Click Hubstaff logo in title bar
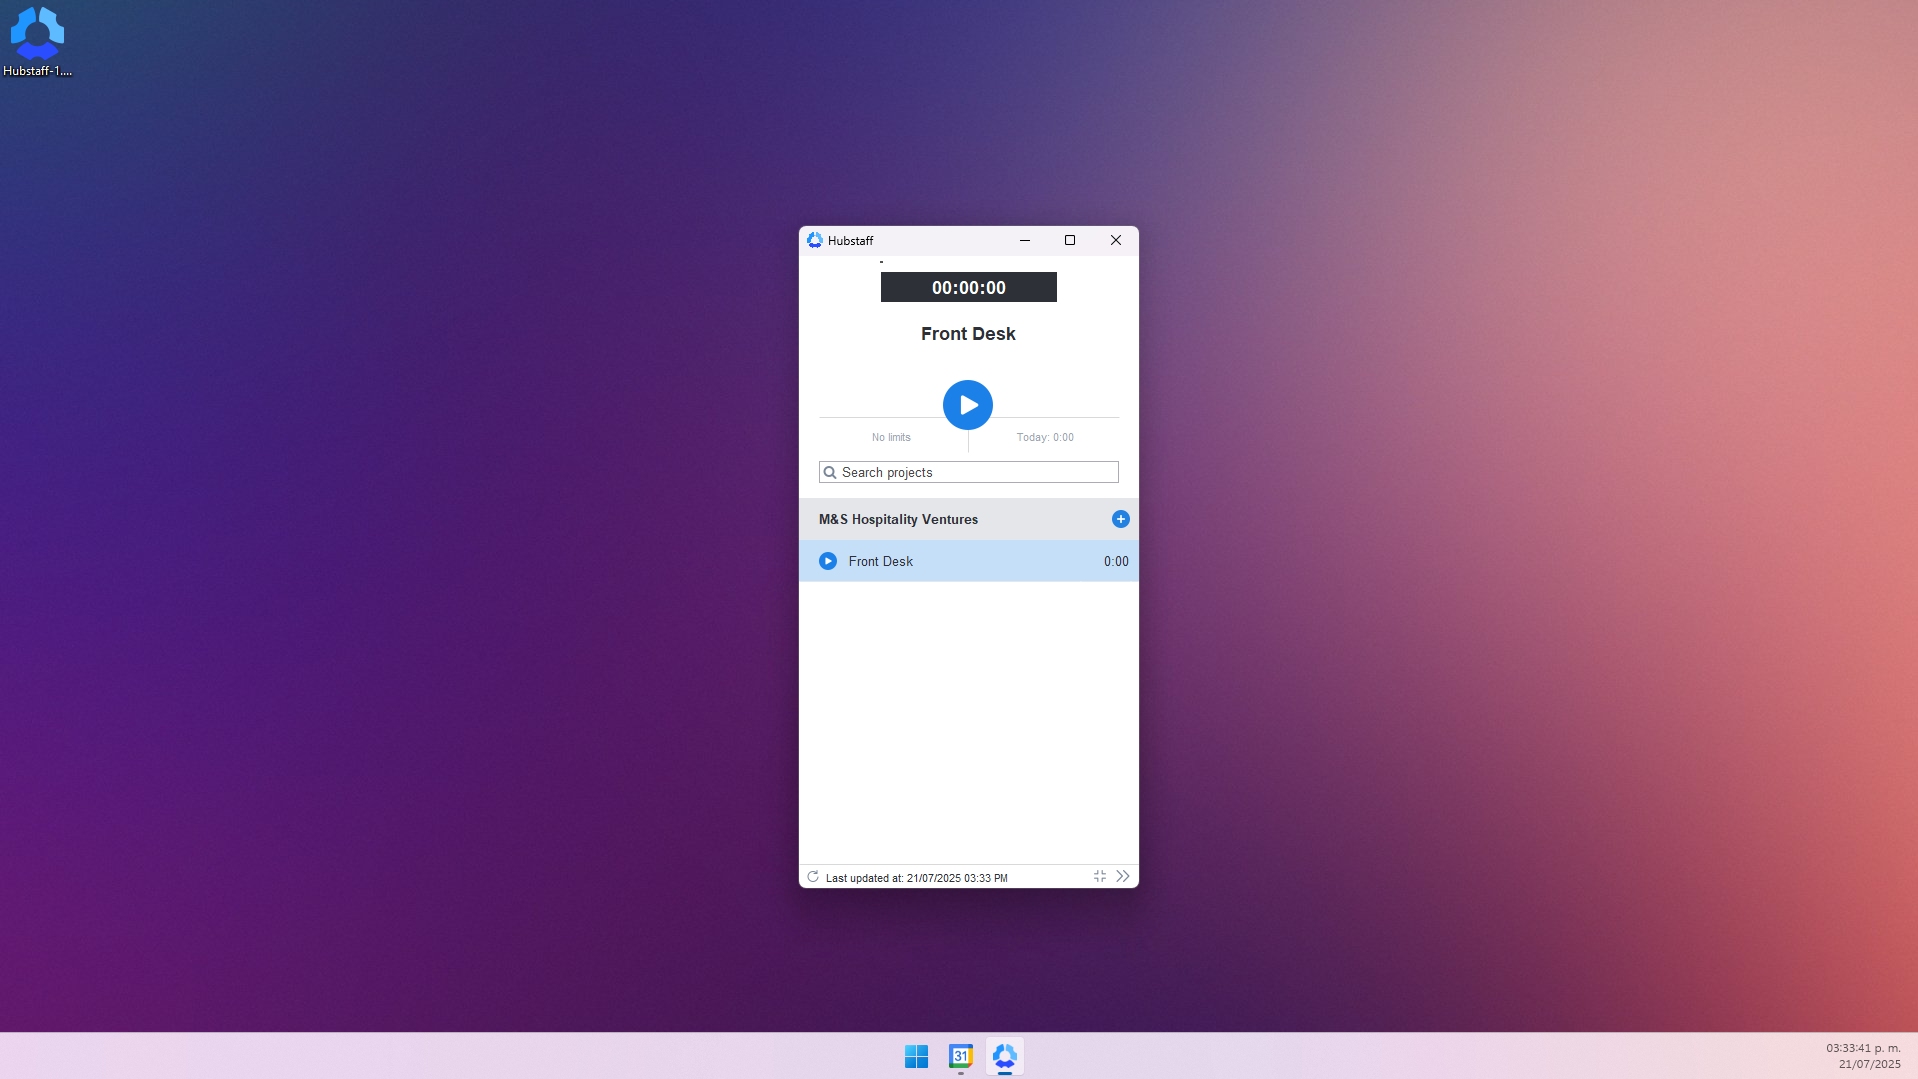Screen dimensions: 1918x1079 pos(815,240)
